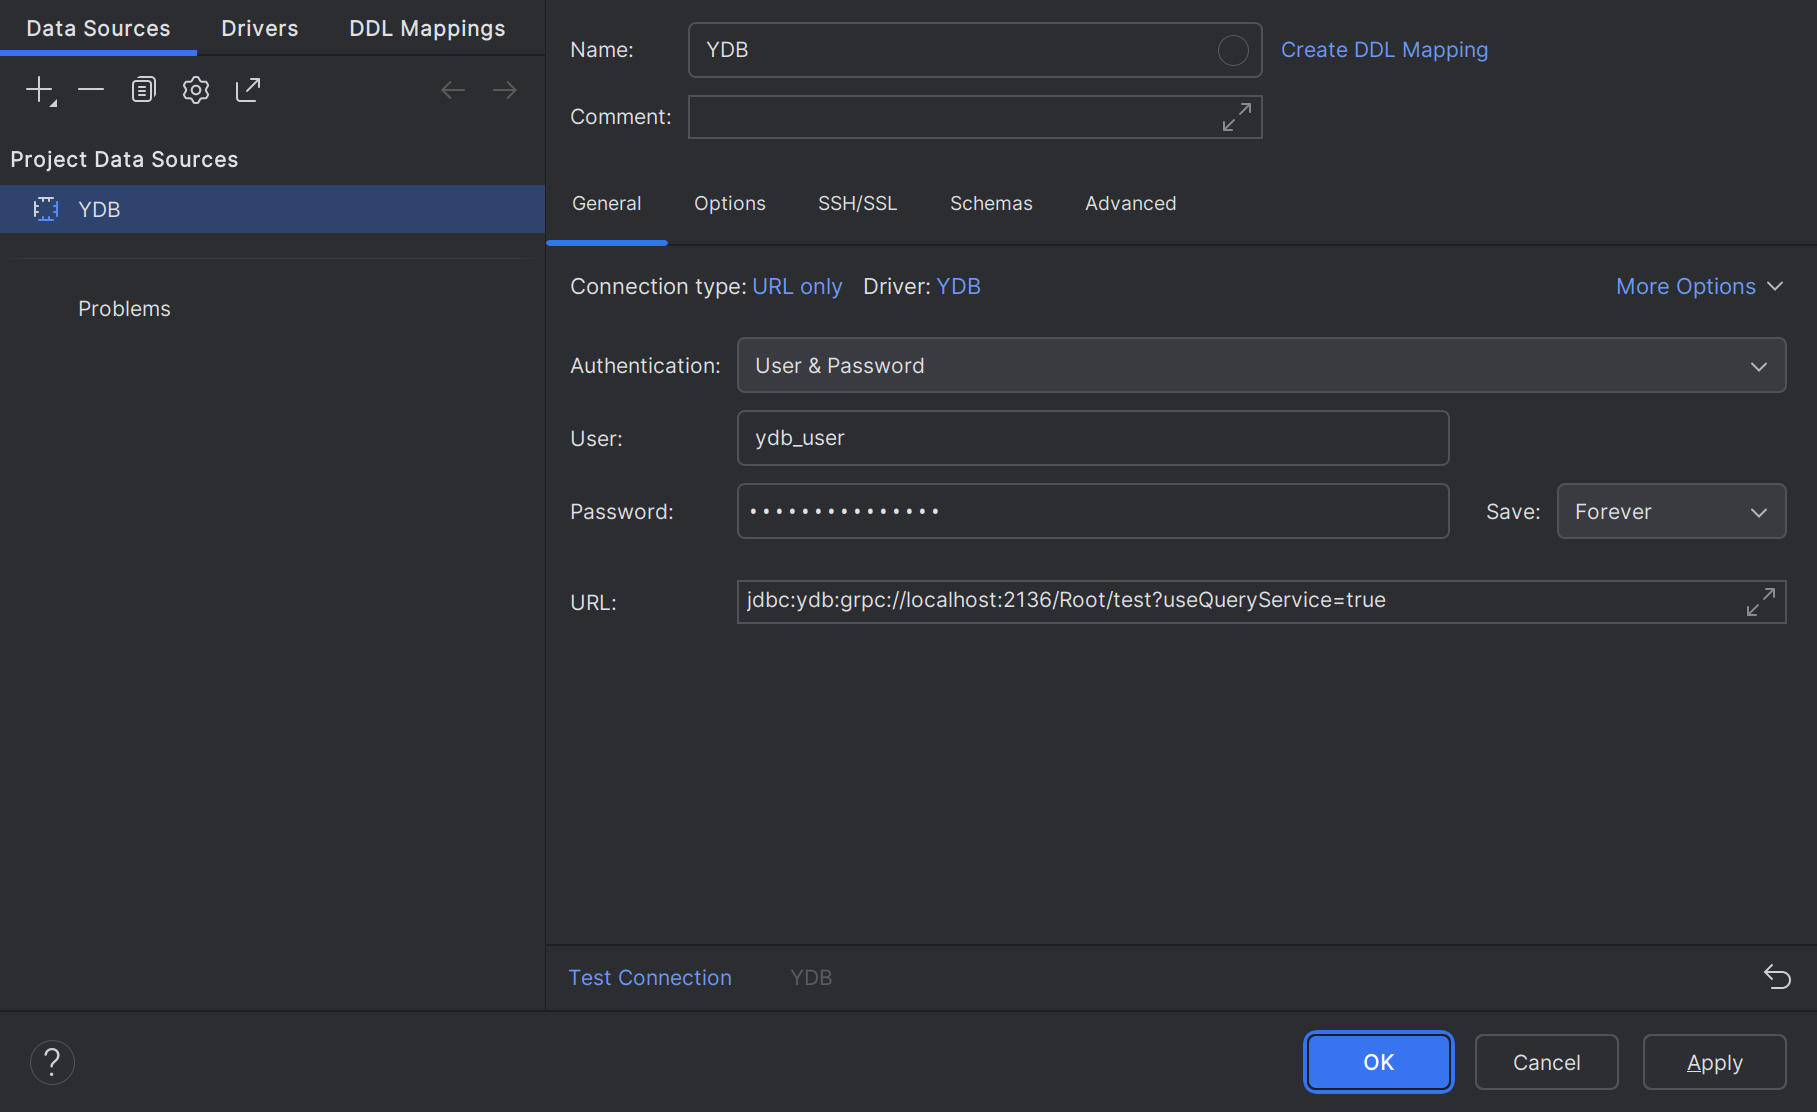1817x1112 pixels.
Task: Revert changes with the undo arrow icon
Action: tap(1777, 977)
